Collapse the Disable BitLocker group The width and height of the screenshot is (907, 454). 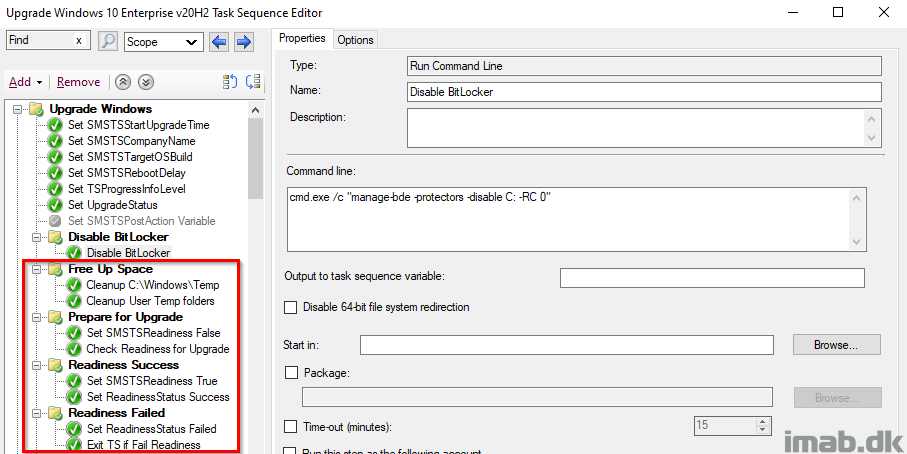pyautogui.click(x=38, y=237)
